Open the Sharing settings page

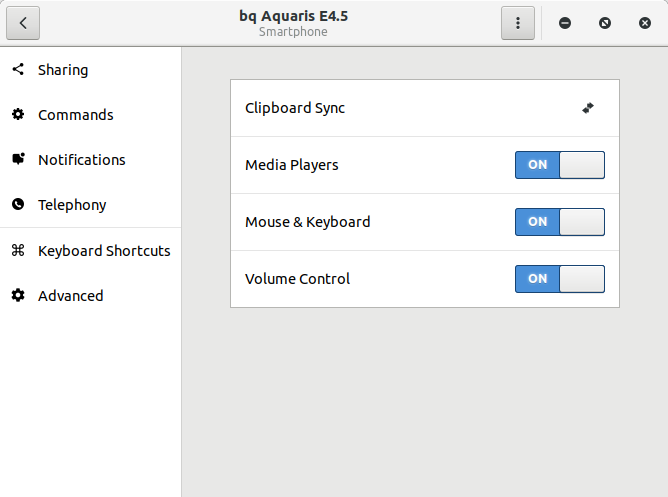click(x=63, y=70)
